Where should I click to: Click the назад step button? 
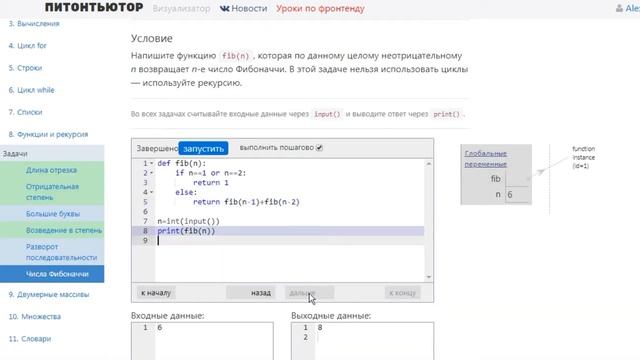251,293
